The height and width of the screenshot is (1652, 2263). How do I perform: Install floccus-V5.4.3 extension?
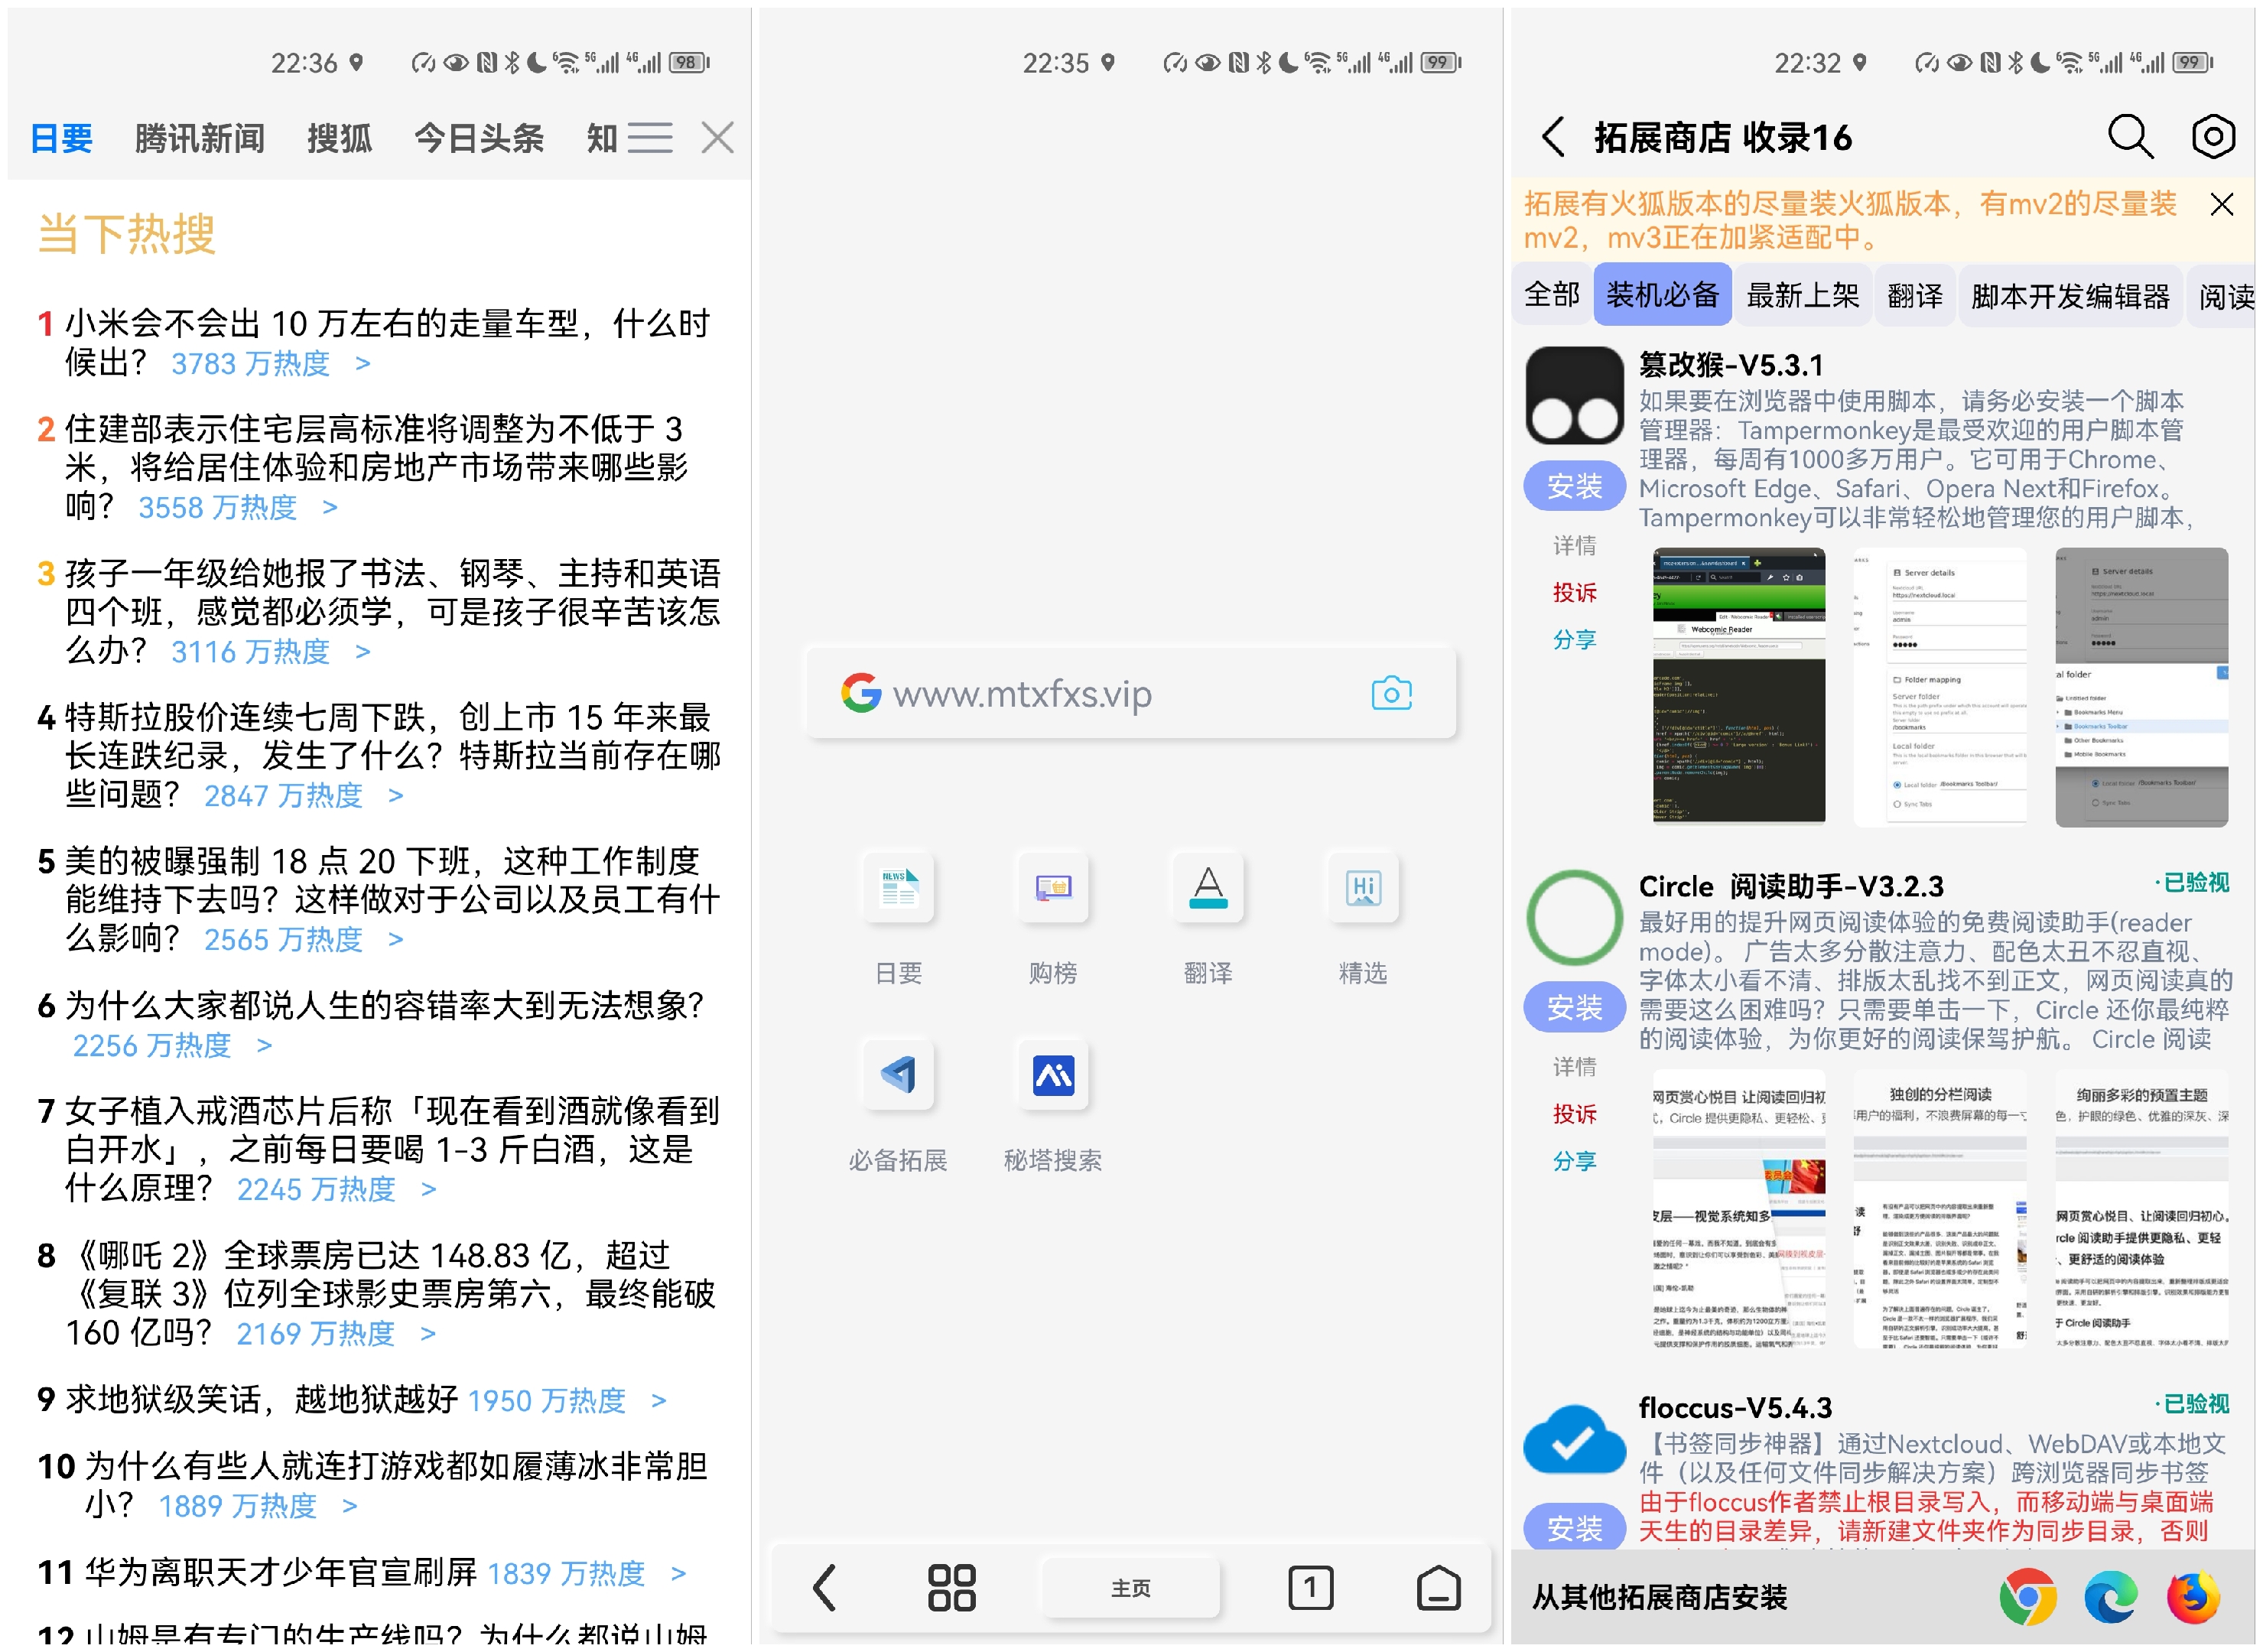pyautogui.click(x=1574, y=1527)
